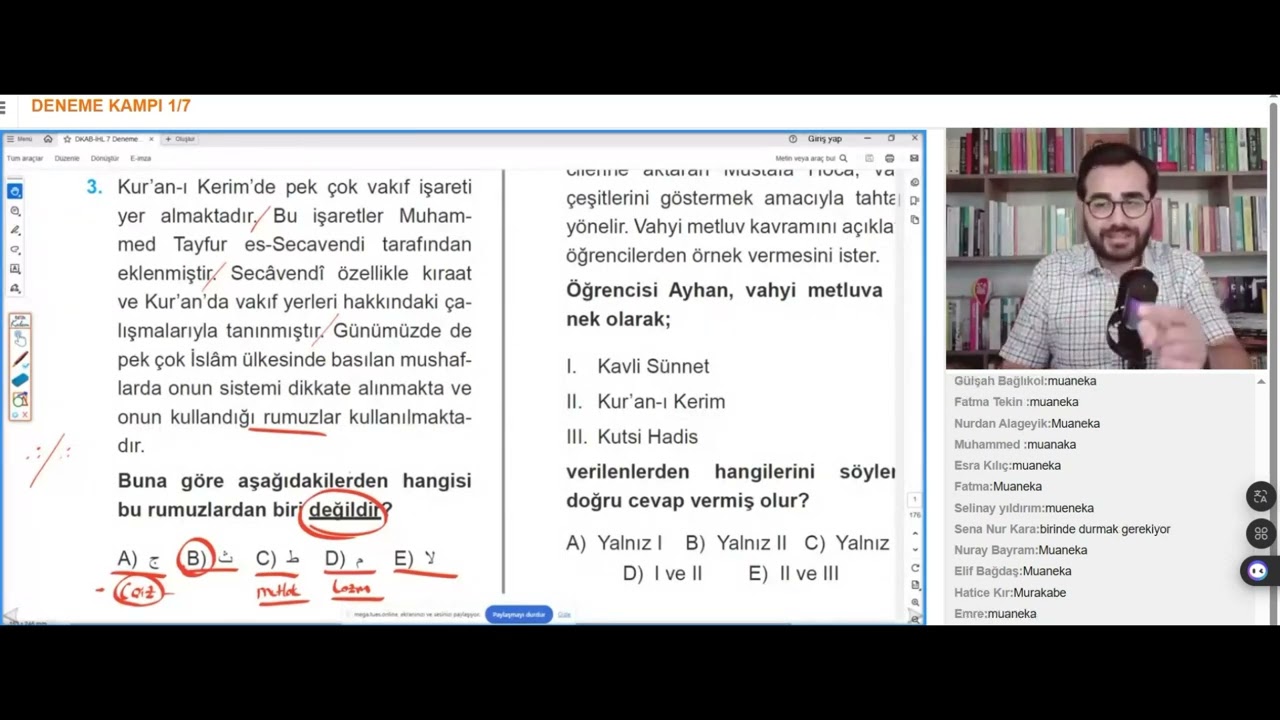Click chat message from Muhammed
The width and height of the screenshot is (1280, 720).
[1015, 444]
